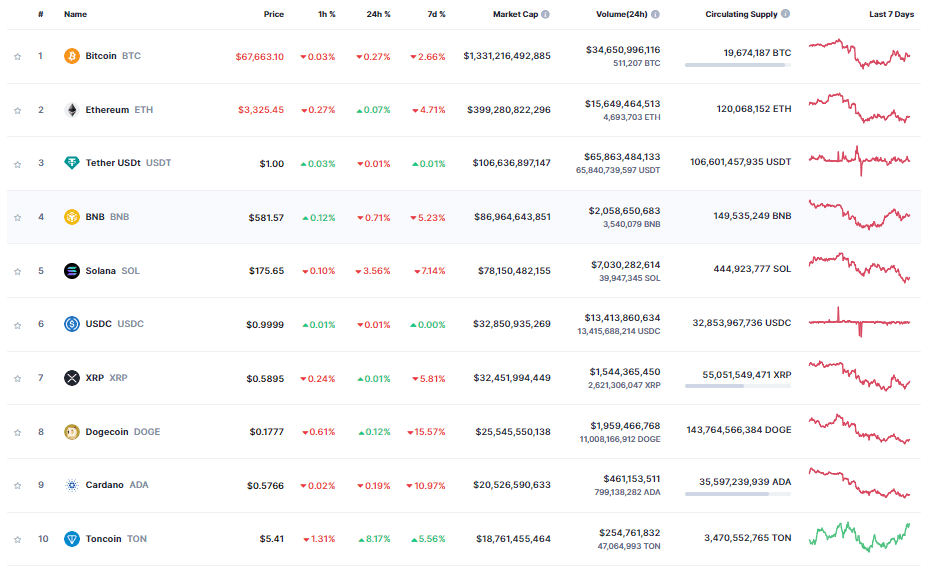Click the Solana logo icon

(72, 271)
